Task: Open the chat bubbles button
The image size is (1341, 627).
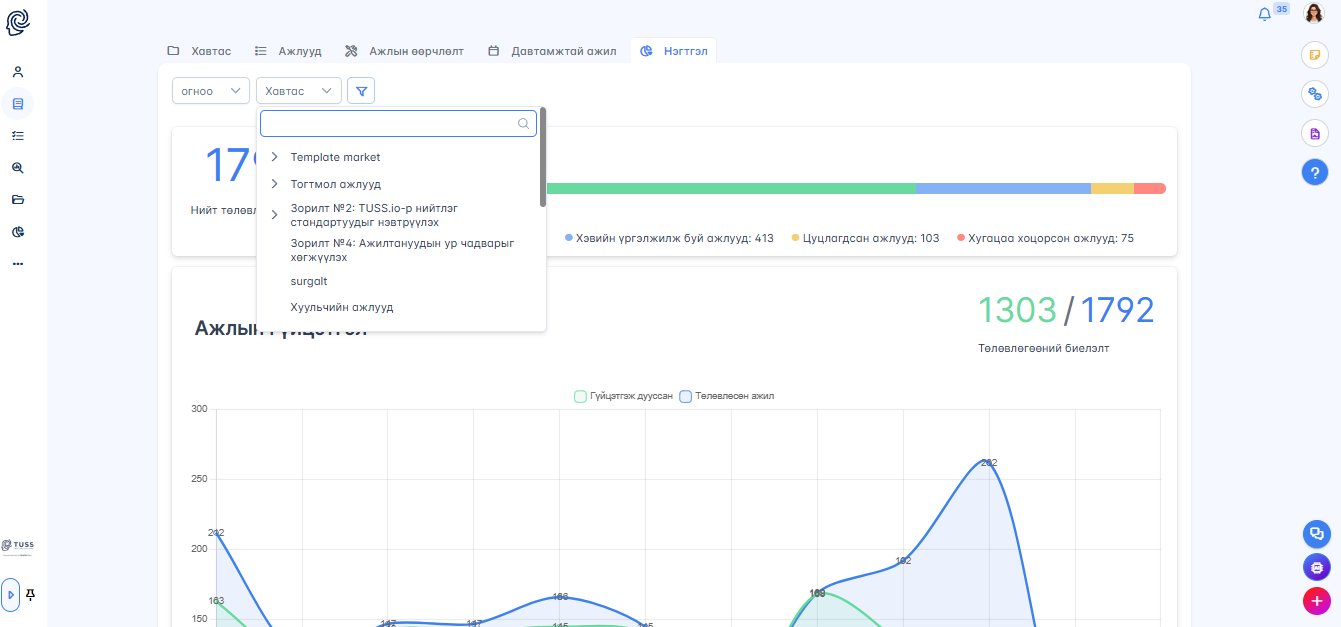Action: [x=1317, y=534]
